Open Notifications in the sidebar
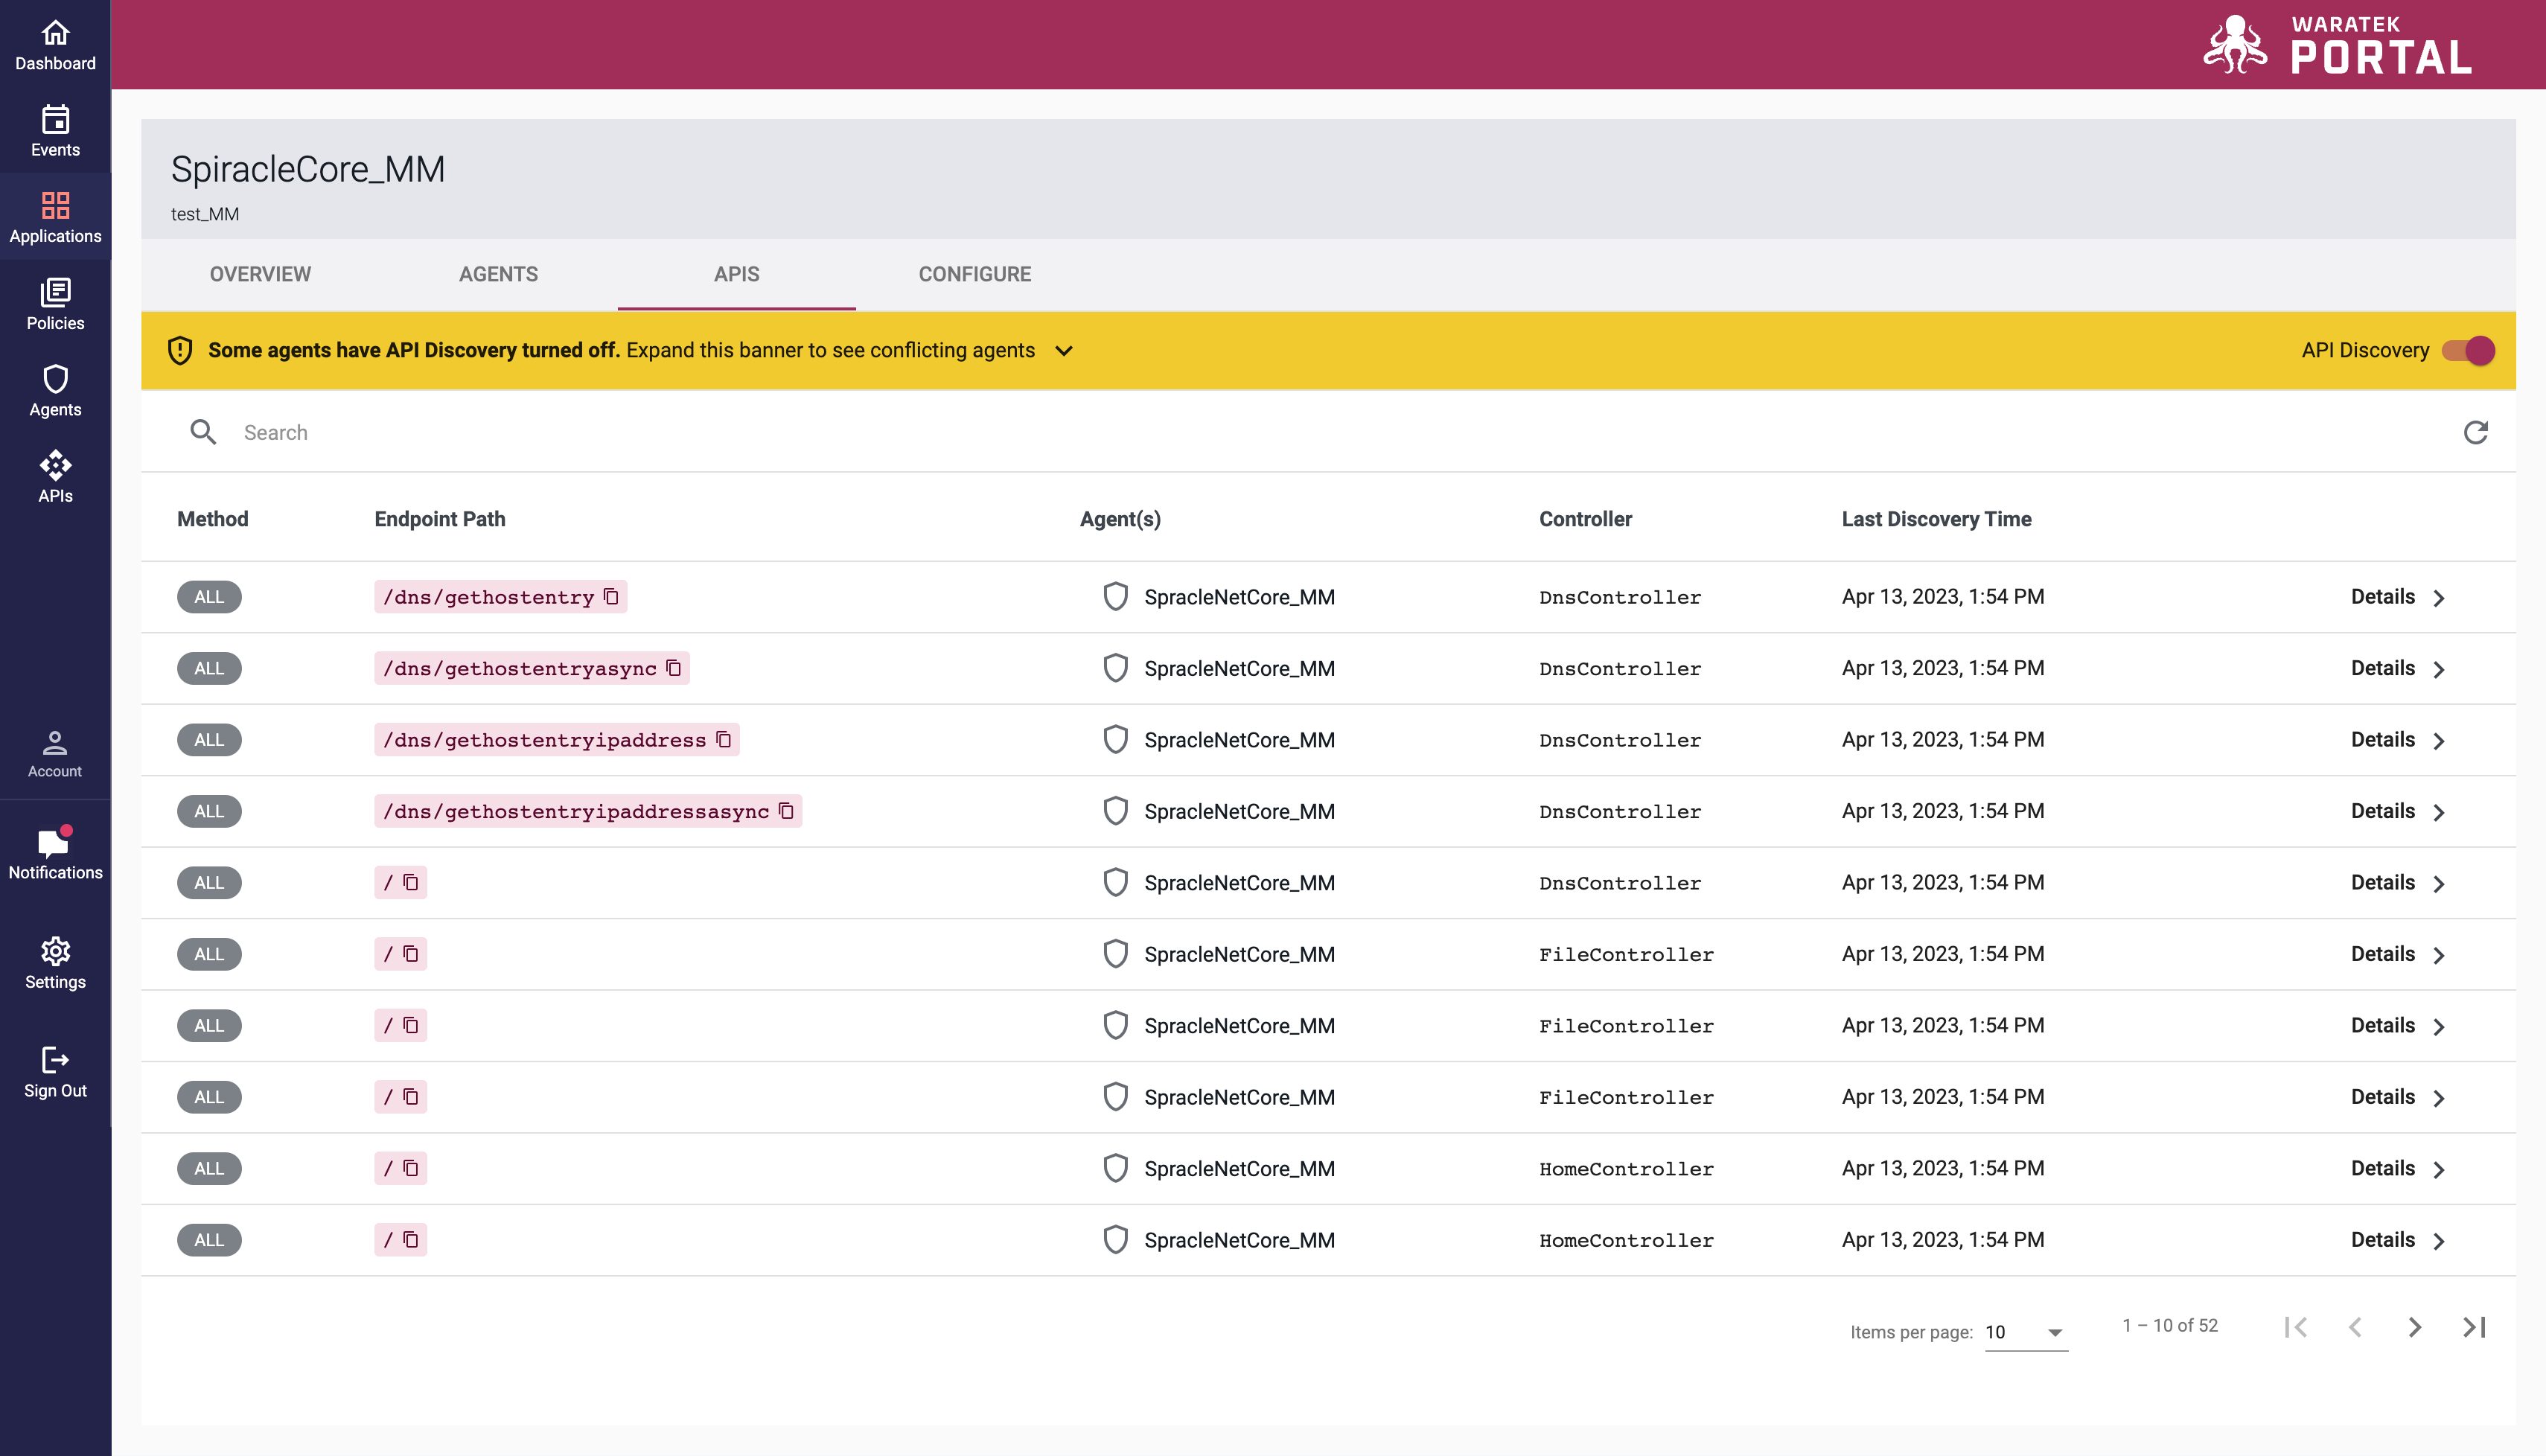This screenshot has width=2546, height=1456. click(x=55, y=854)
